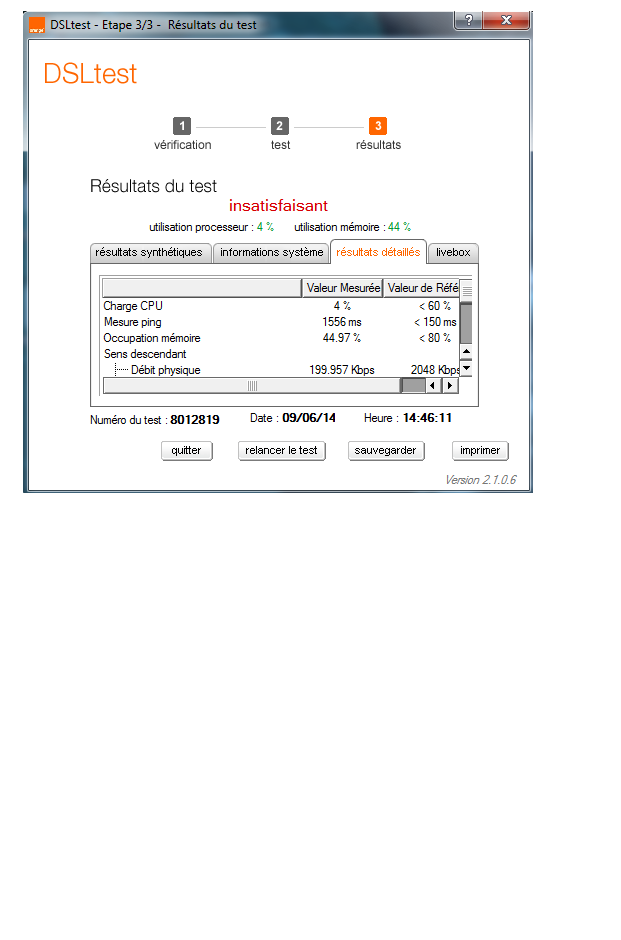Switch to résultats synthétiques tab
Screen dimensions: 621x940
click(x=150, y=252)
